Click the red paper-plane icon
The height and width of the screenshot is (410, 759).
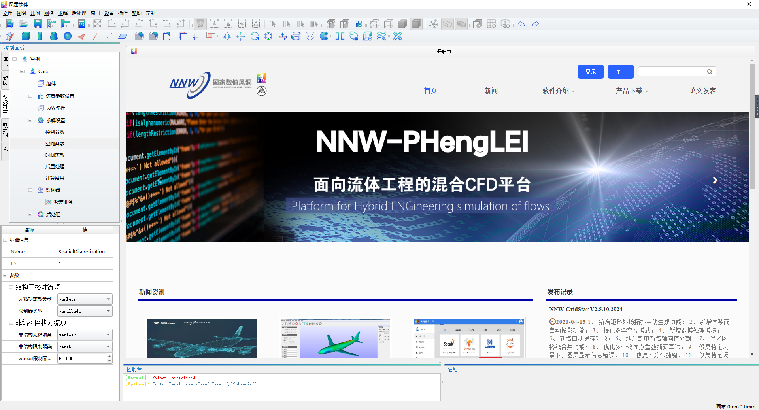[81, 36]
